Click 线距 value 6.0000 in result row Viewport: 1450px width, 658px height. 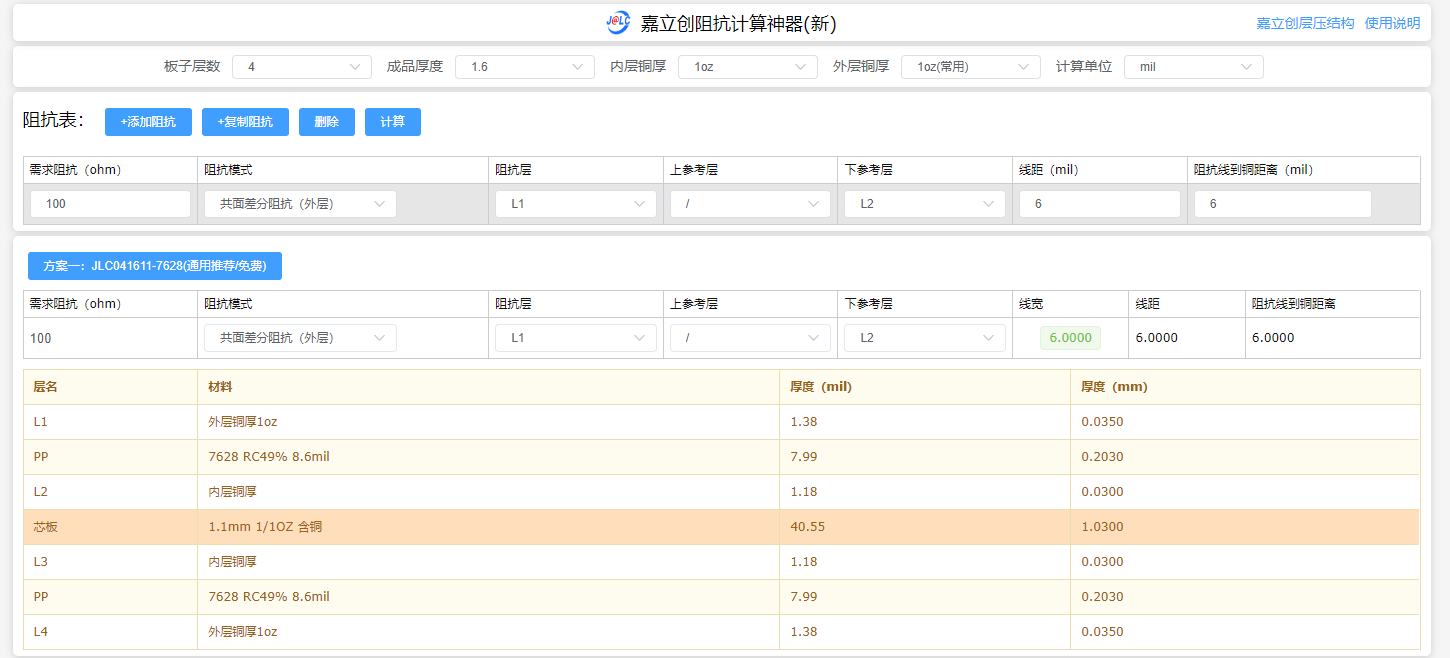1157,338
